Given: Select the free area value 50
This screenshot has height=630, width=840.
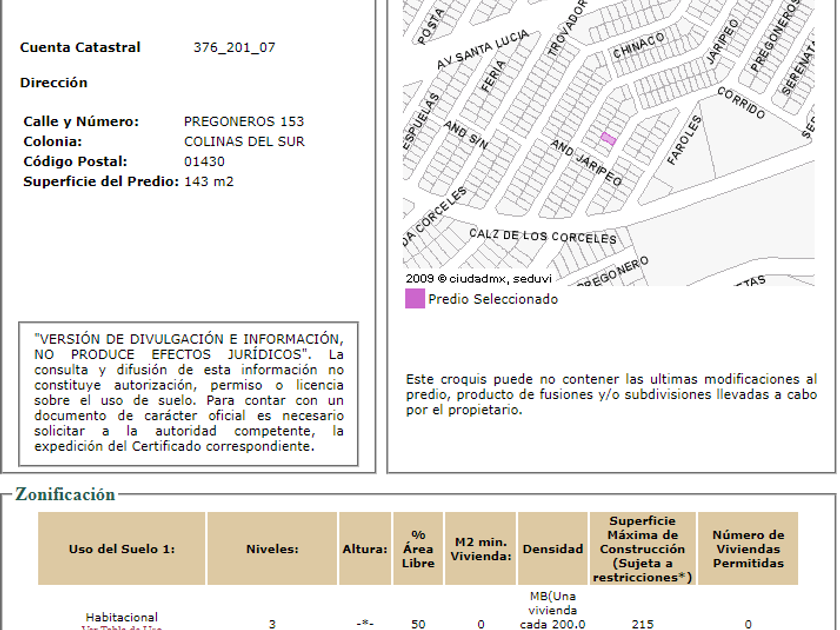Looking at the screenshot, I should [x=418, y=624].
